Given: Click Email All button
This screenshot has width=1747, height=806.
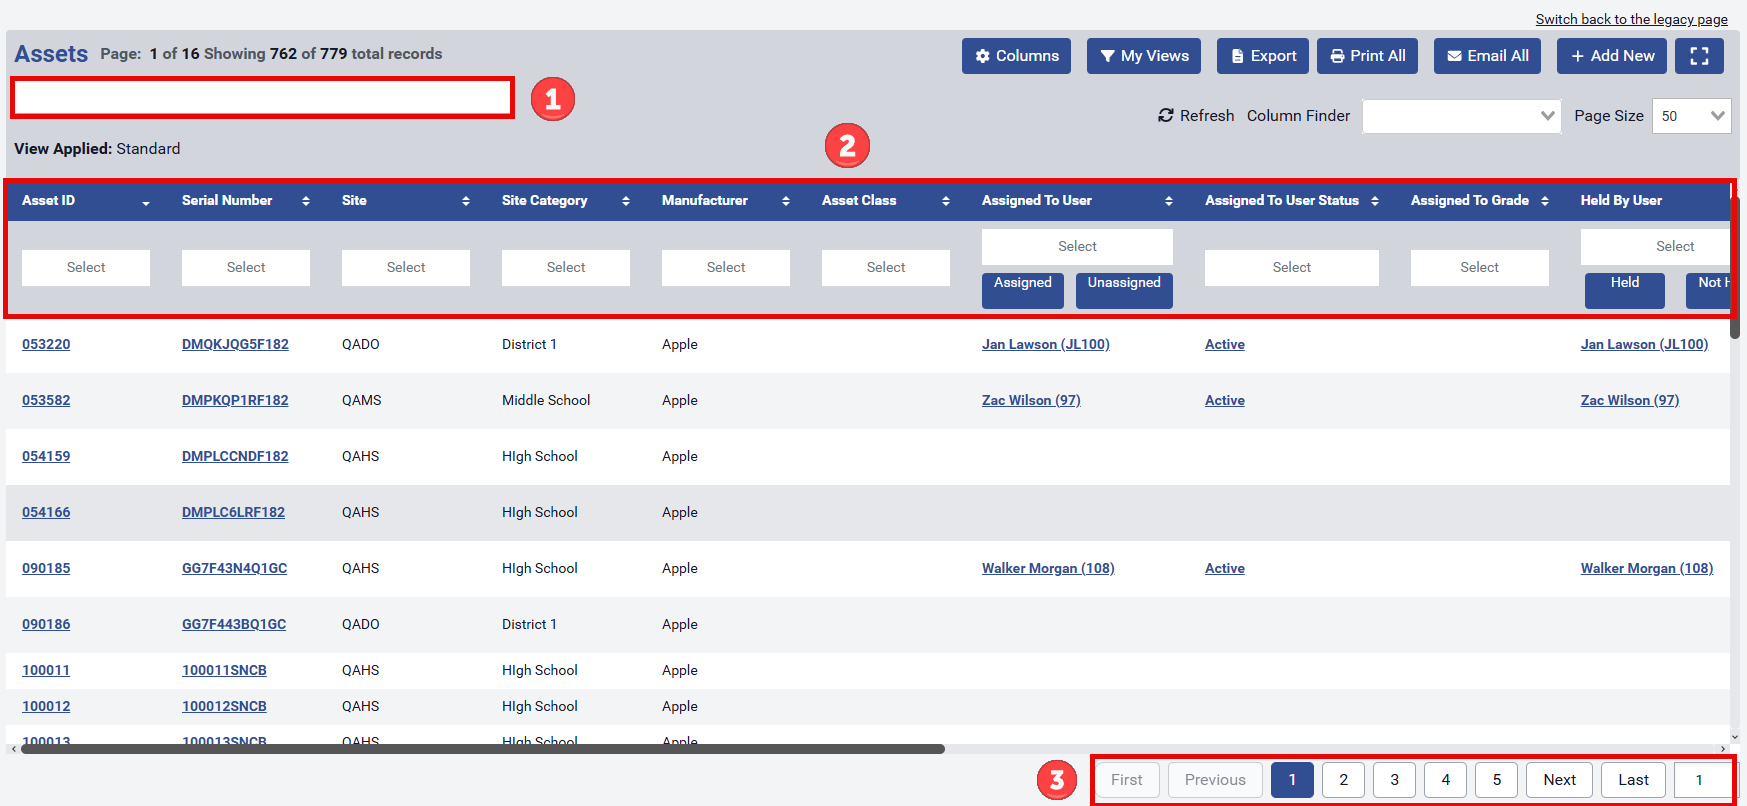Looking at the screenshot, I should tap(1487, 56).
